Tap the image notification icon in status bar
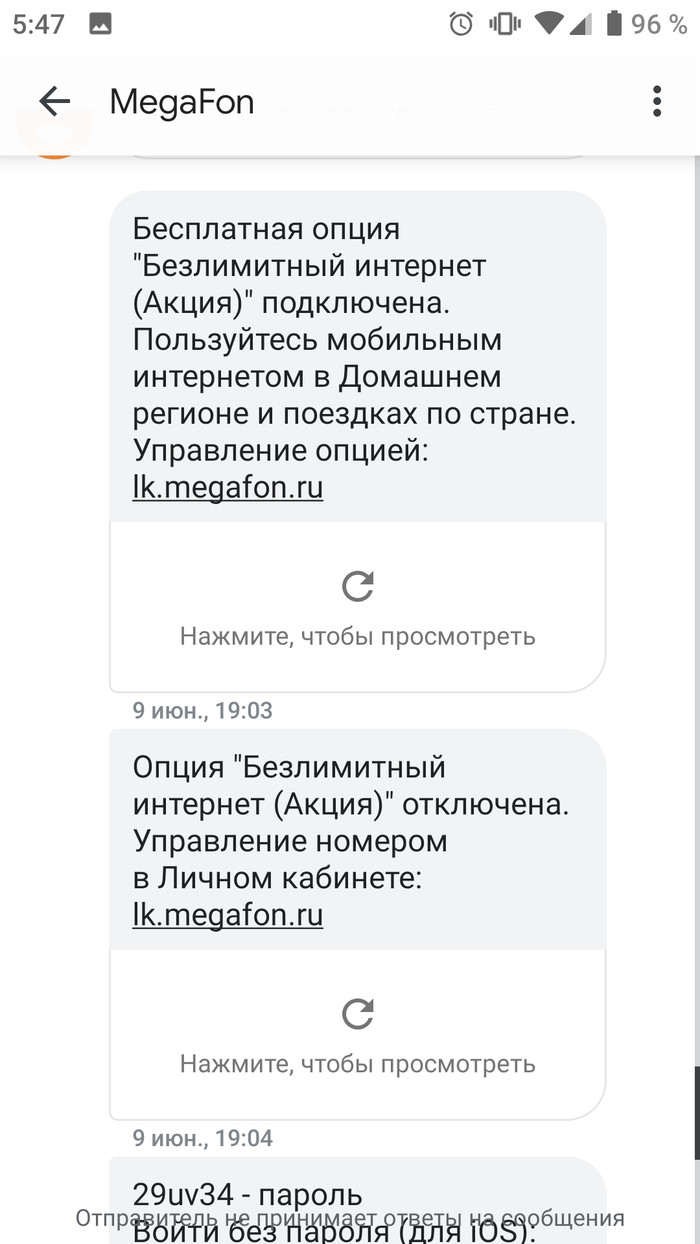The width and height of the screenshot is (700, 1244). point(100,25)
